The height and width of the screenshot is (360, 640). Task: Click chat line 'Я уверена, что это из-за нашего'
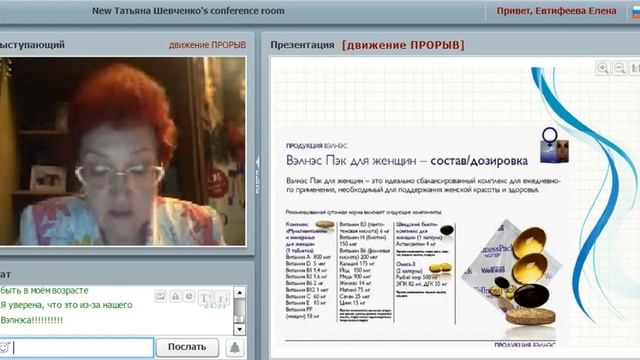[66, 305]
